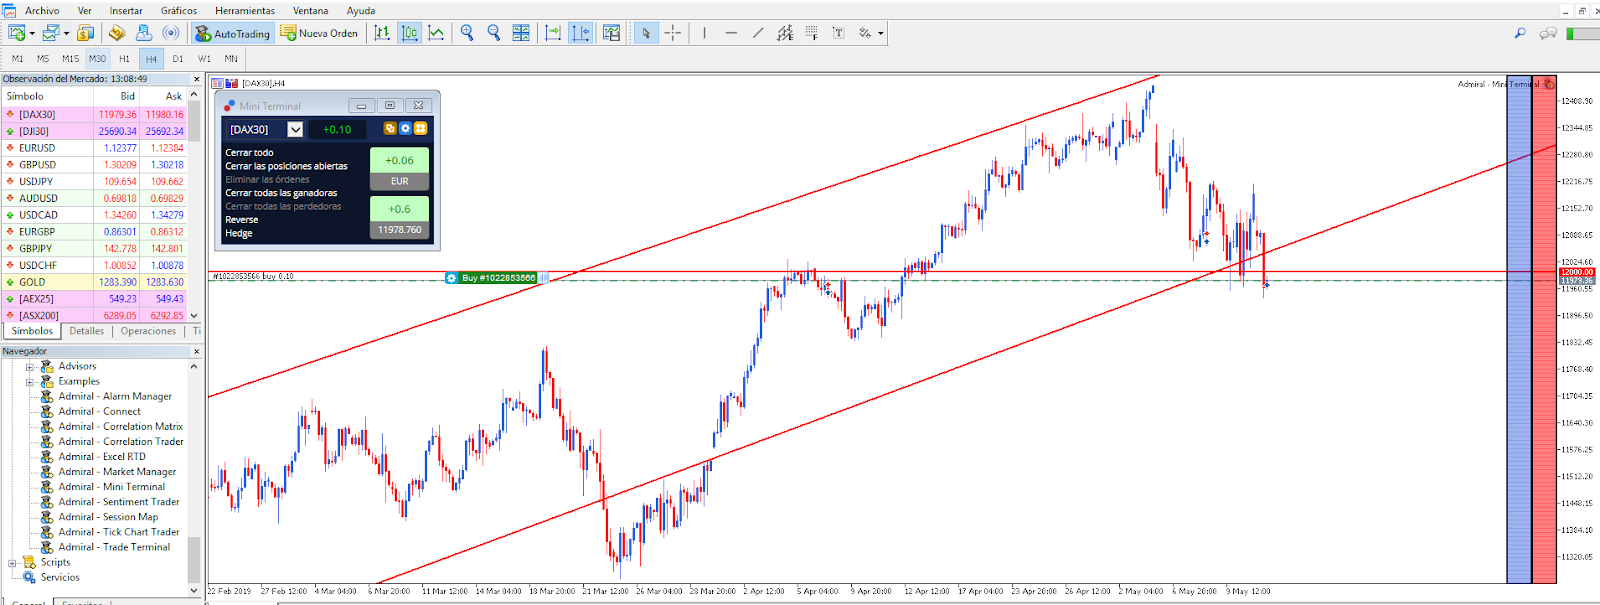Viewport: 1600px width, 605px height.
Task: Click Cerrar todo in Mini Terminal
Action: [249, 153]
